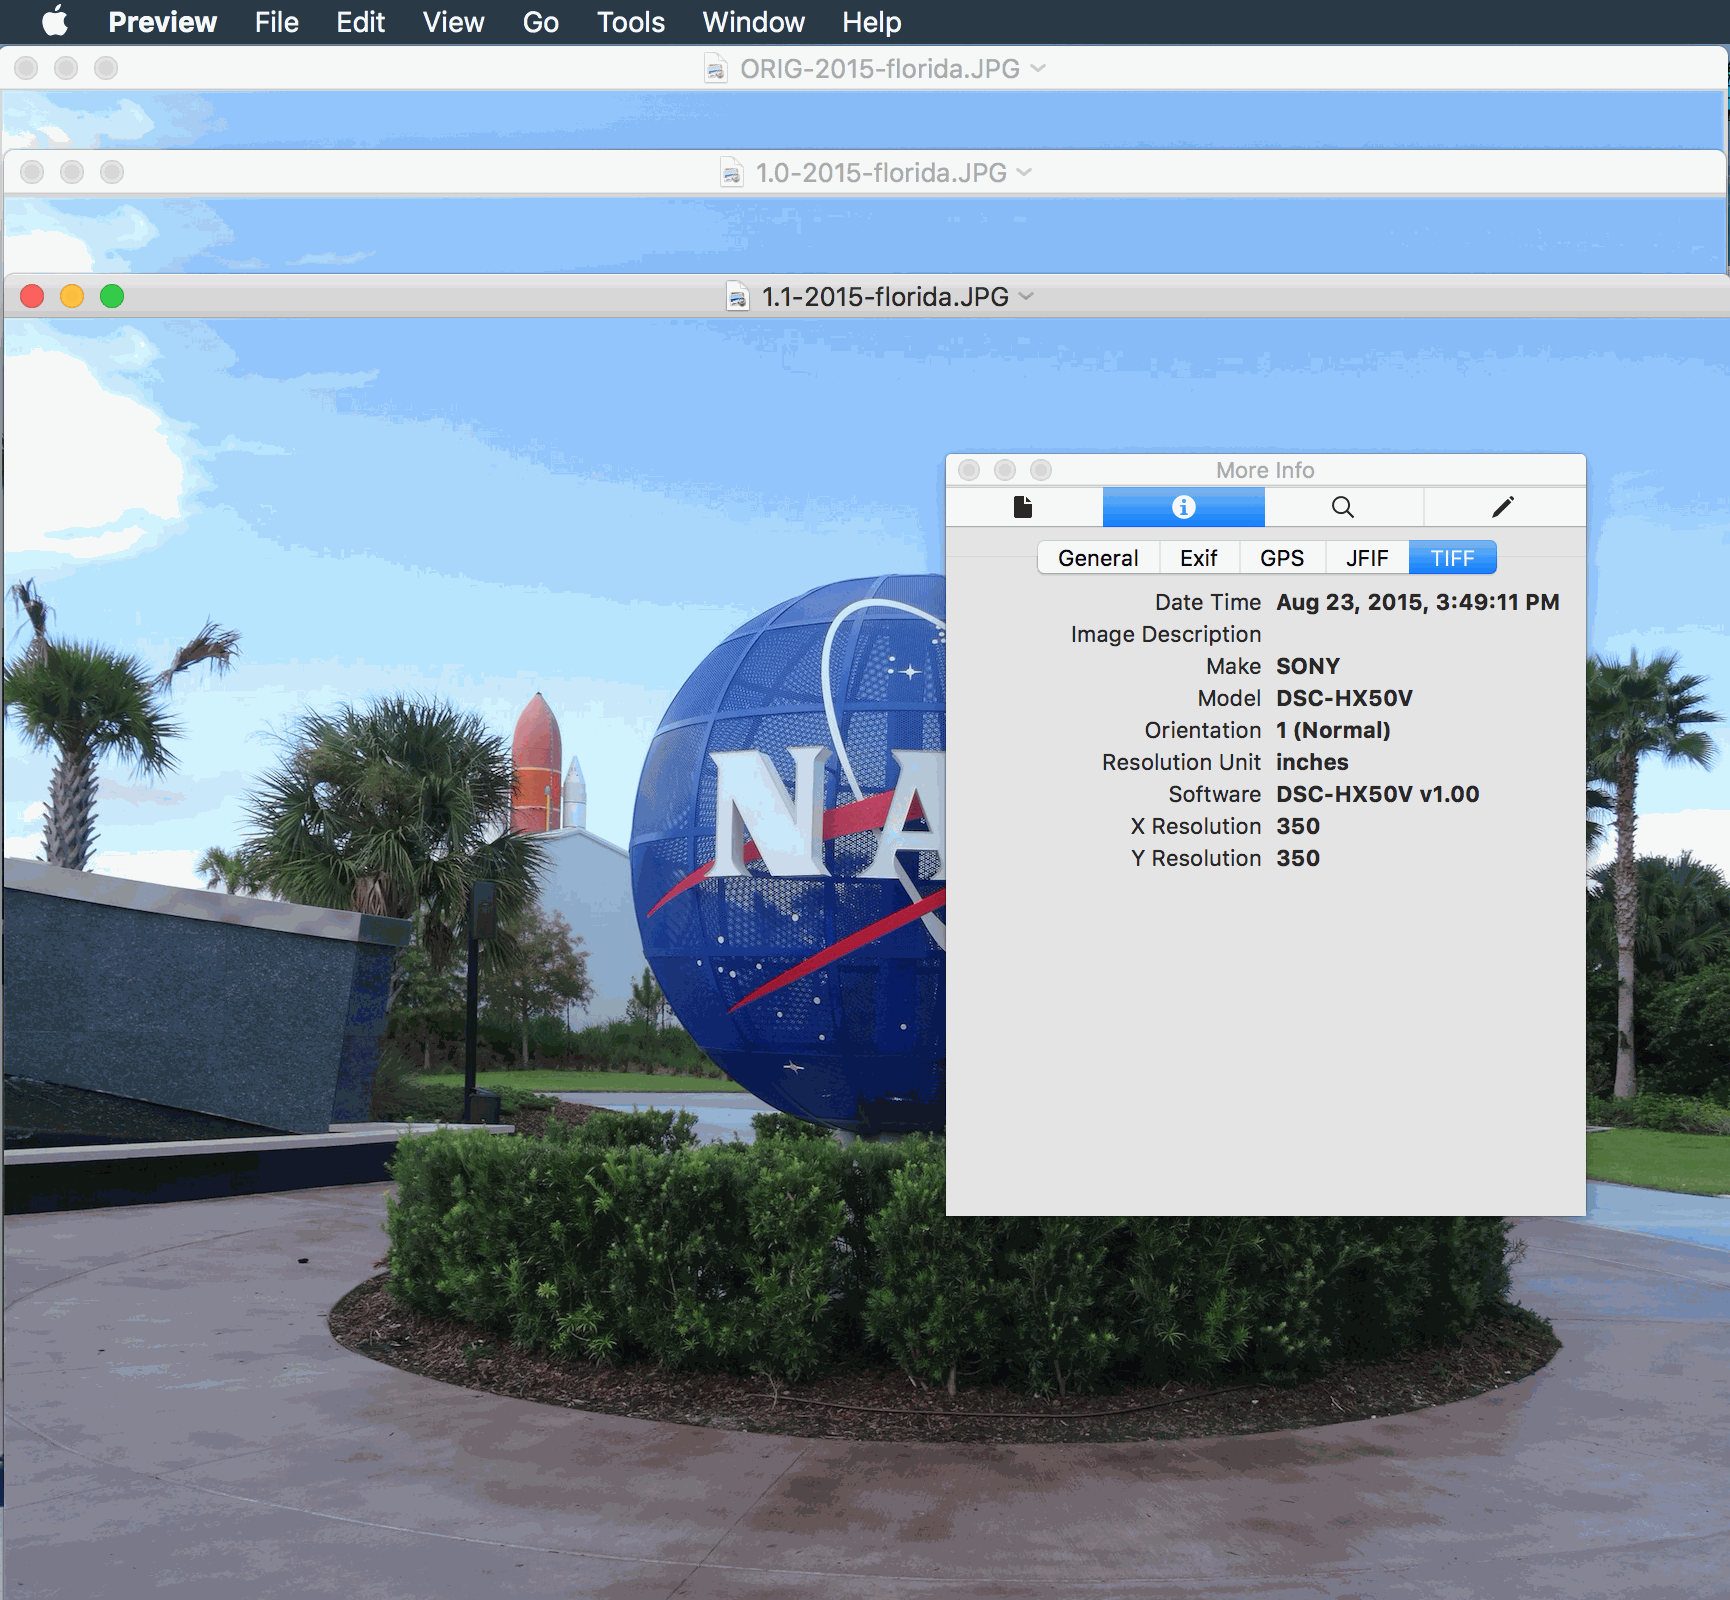The height and width of the screenshot is (1600, 1730).
Task: Select the TIFF tab
Action: coord(1452,558)
